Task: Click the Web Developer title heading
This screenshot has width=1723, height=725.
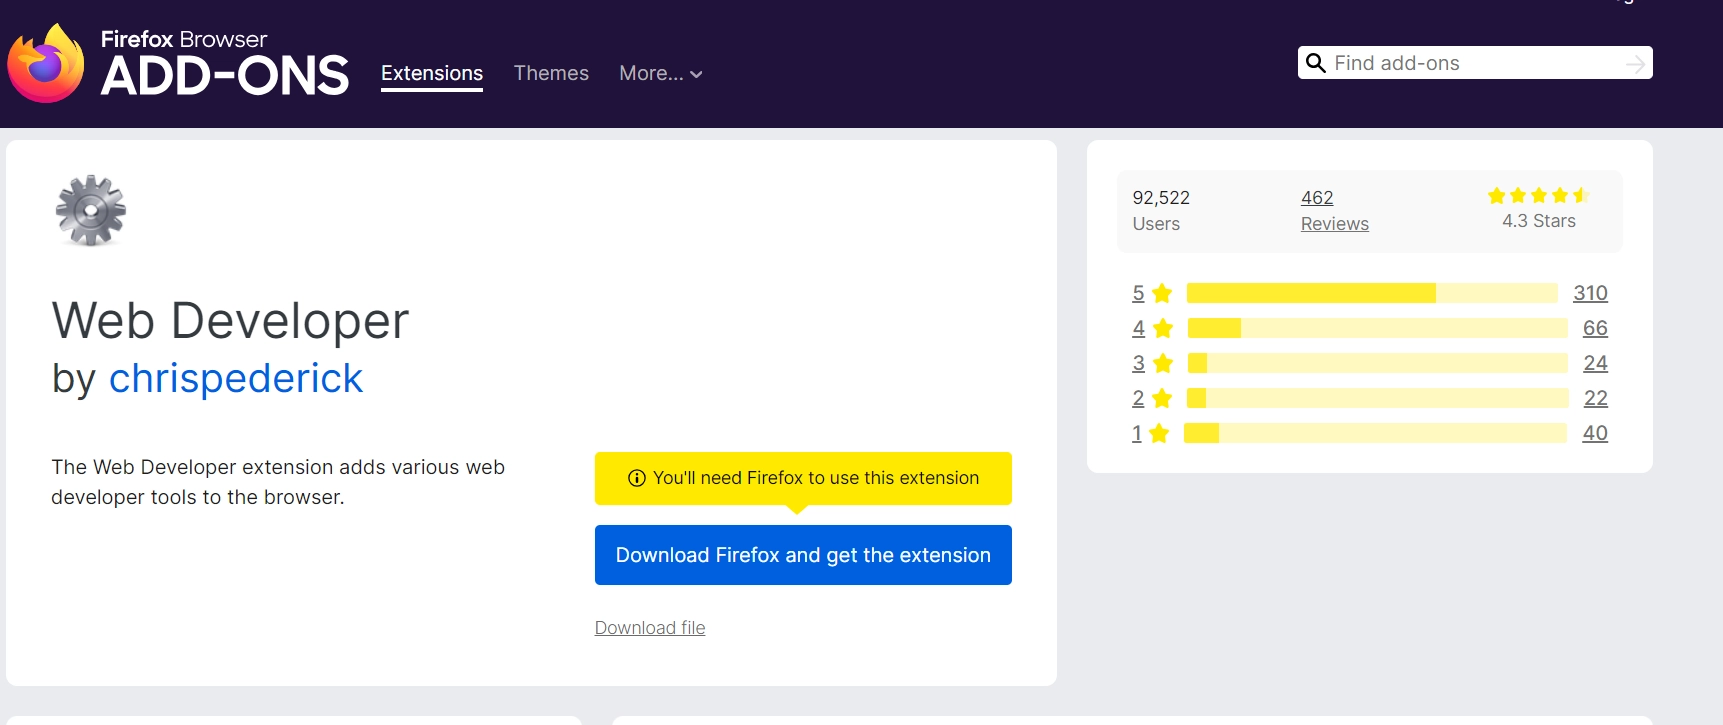Action: click(x=230, y=321)
